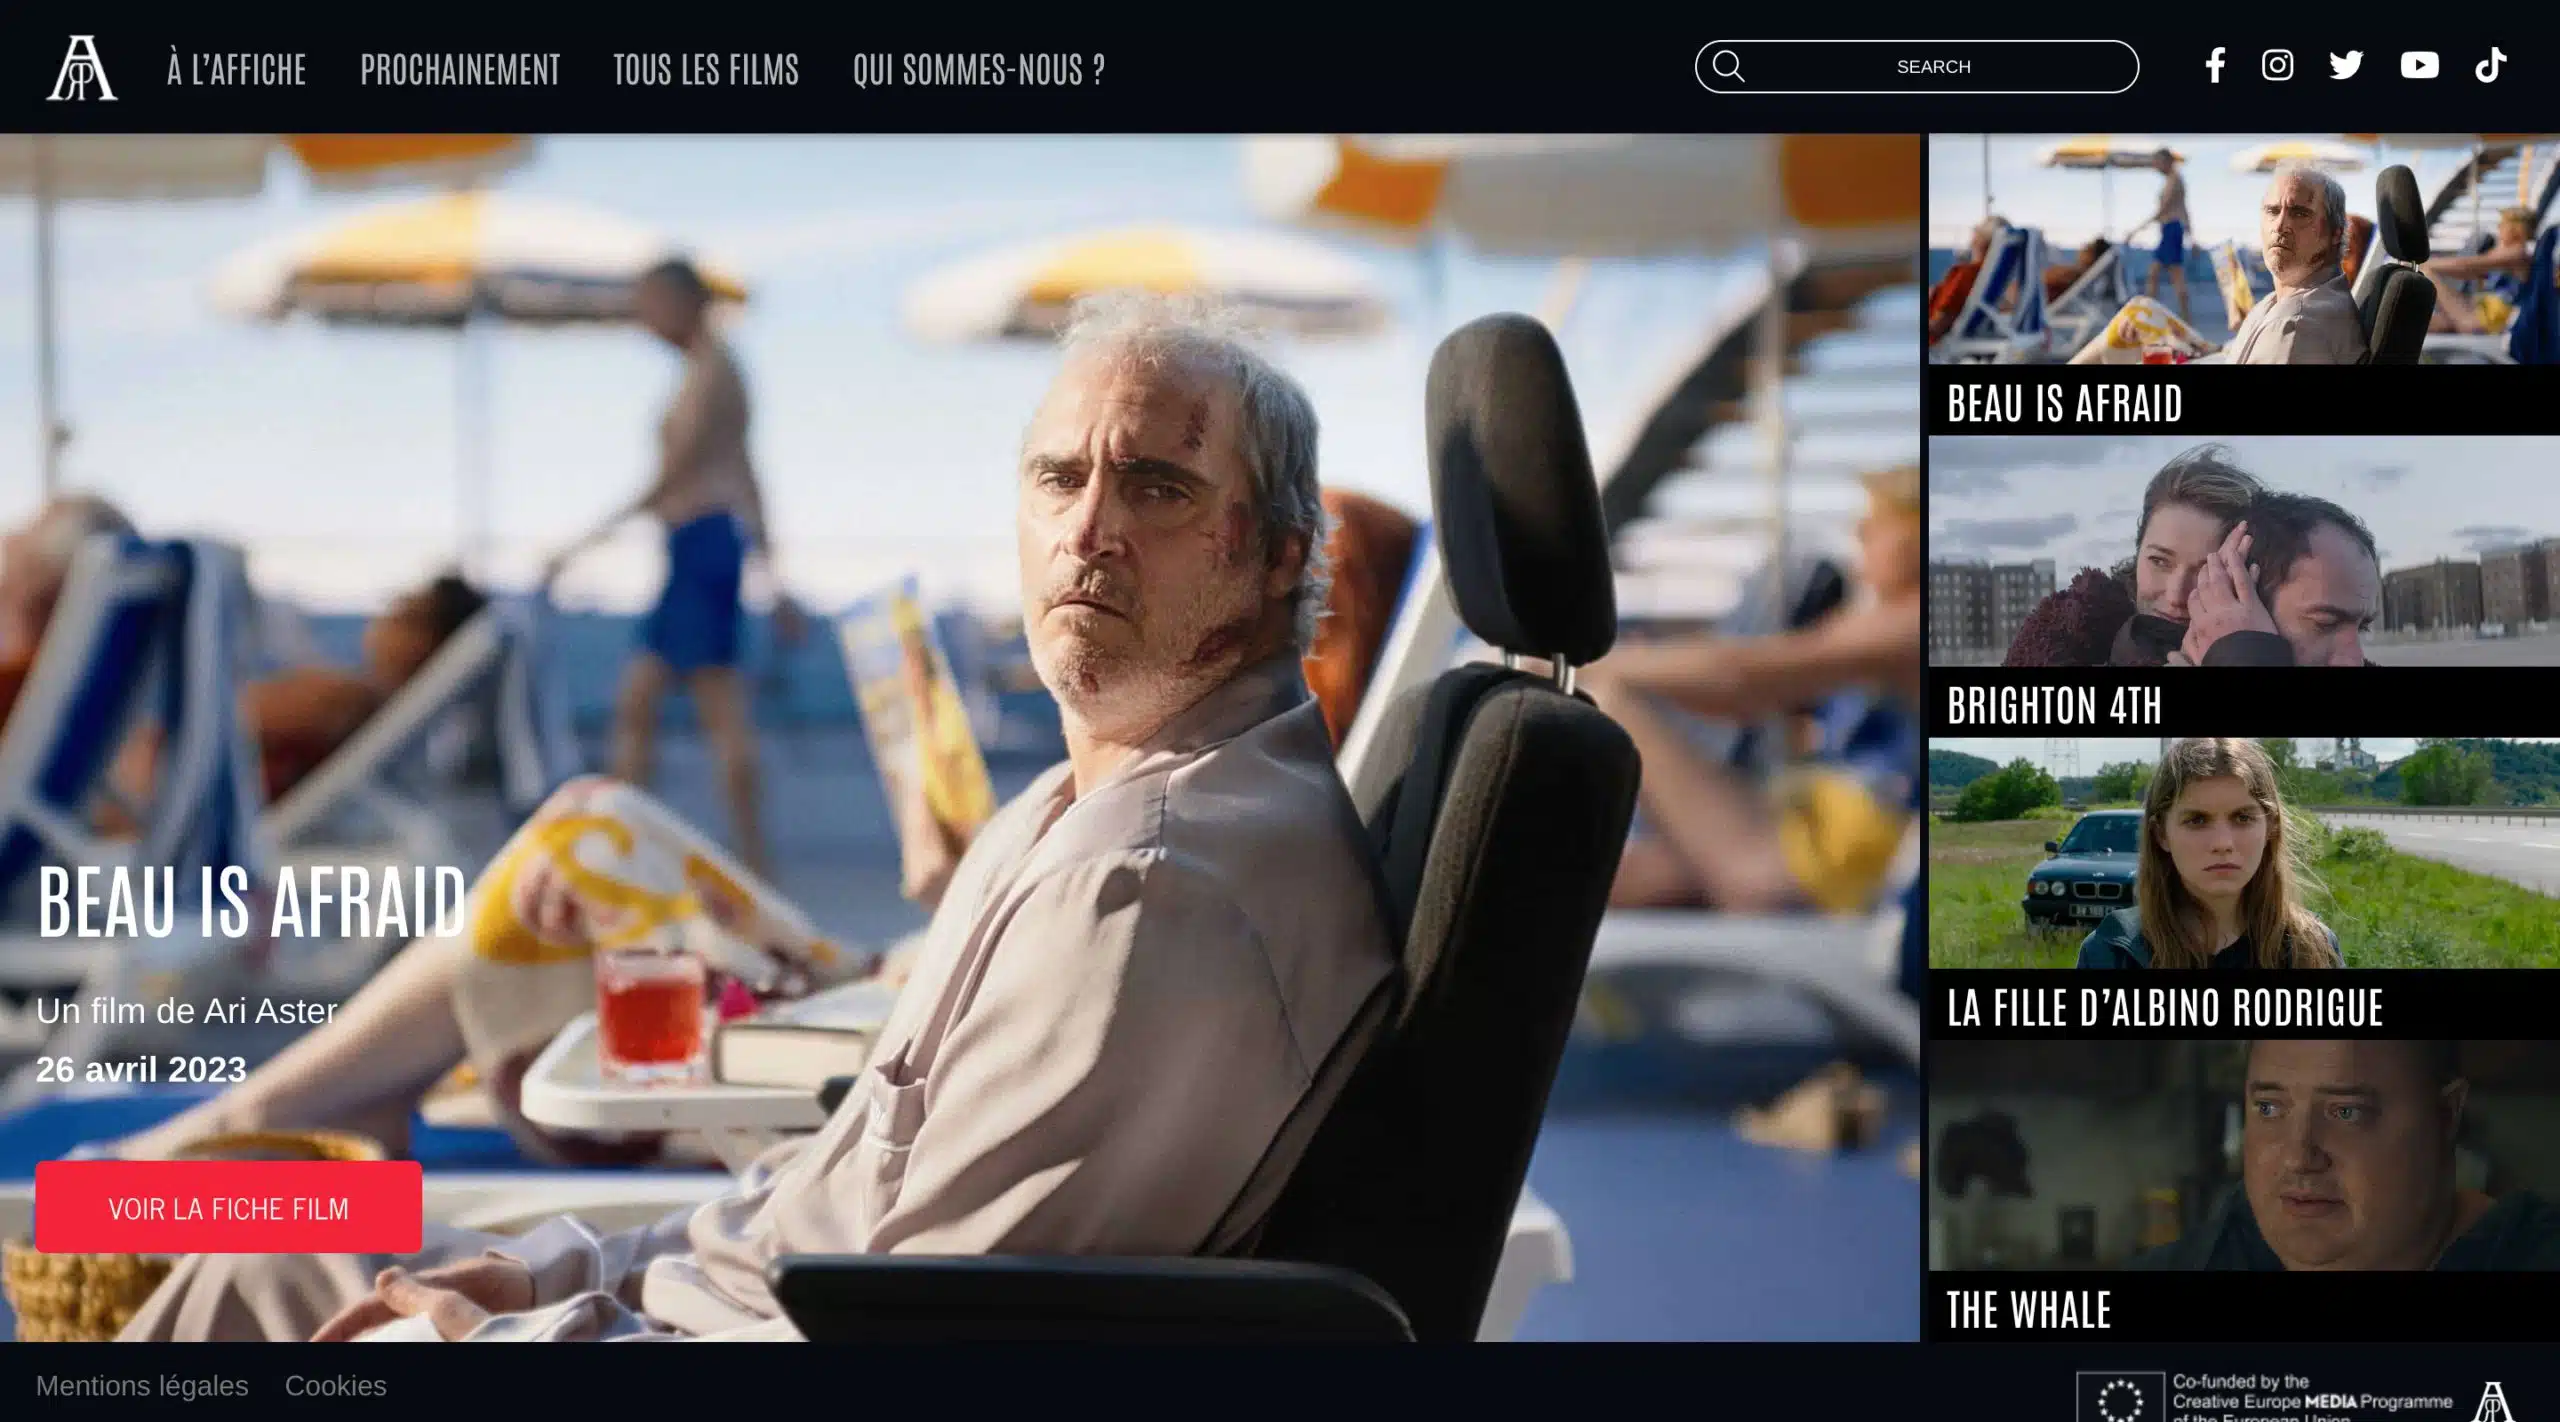Open the Instagram icon in the header
Screen dimensions: 2560x1422
[2277, 66]
